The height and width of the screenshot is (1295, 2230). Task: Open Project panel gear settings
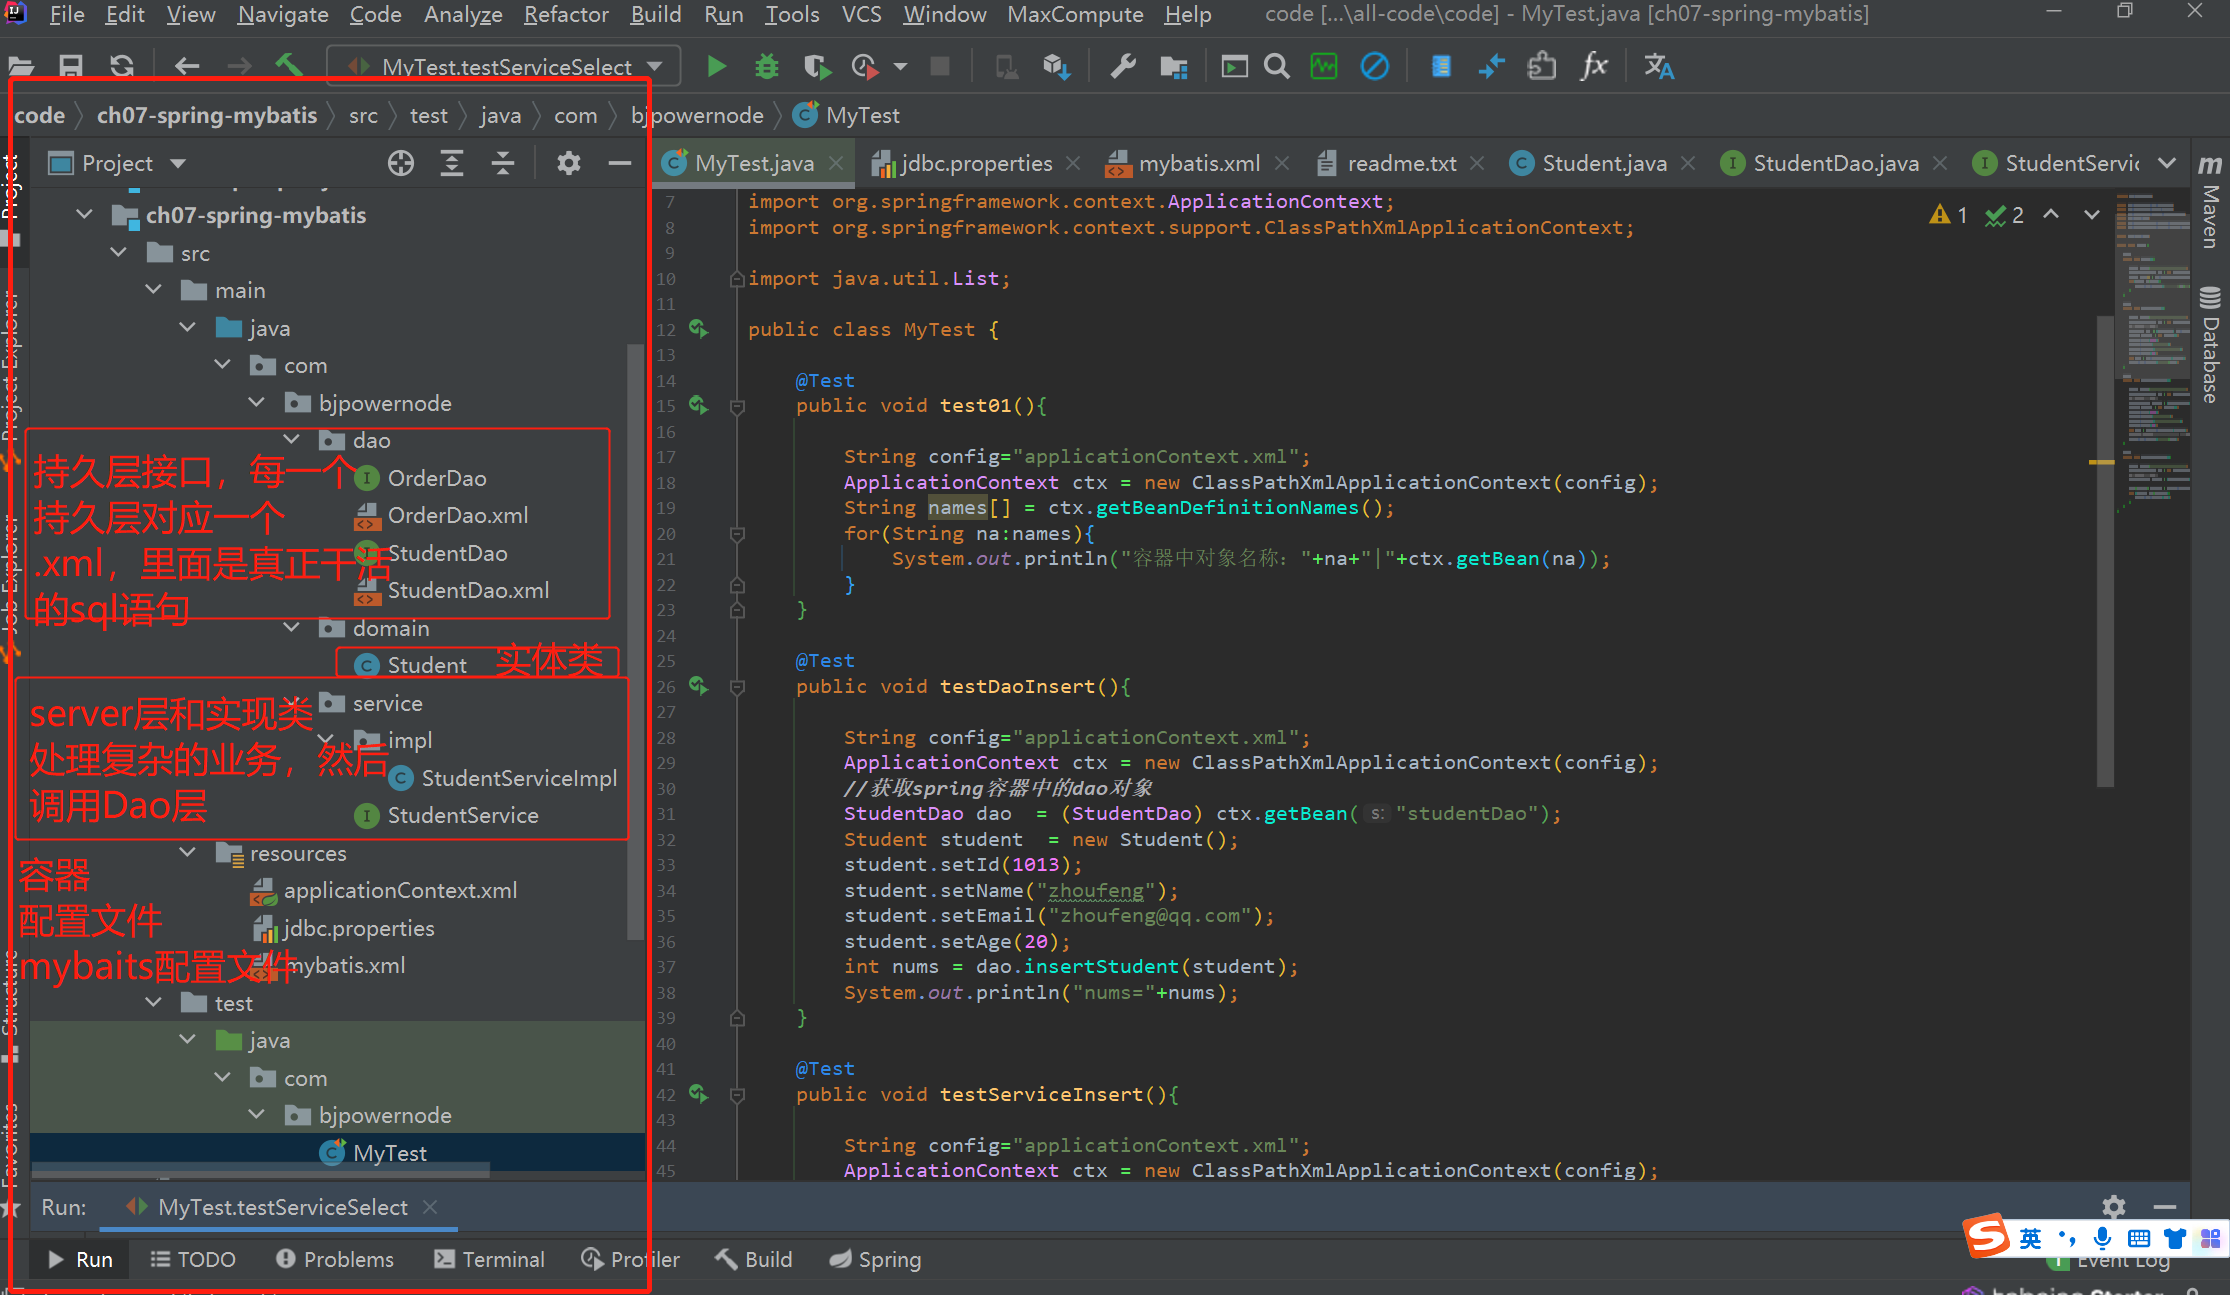[x=568, y=163]
